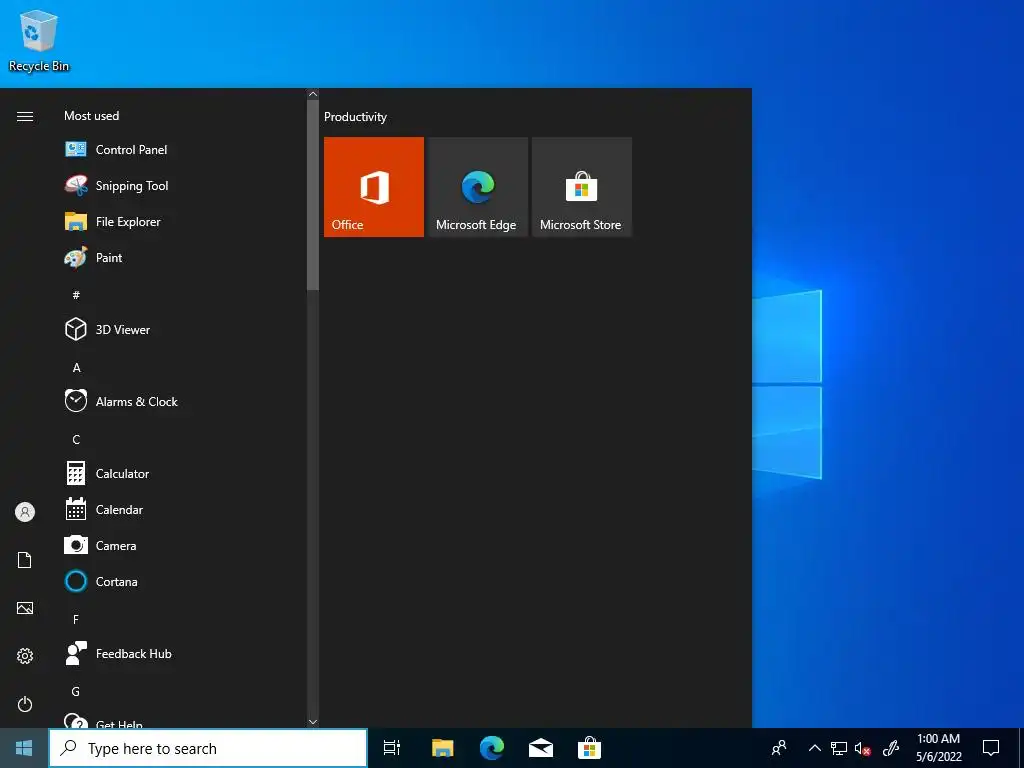
Task: Open the Microsoft Store tile
Action: click(582, 187)
